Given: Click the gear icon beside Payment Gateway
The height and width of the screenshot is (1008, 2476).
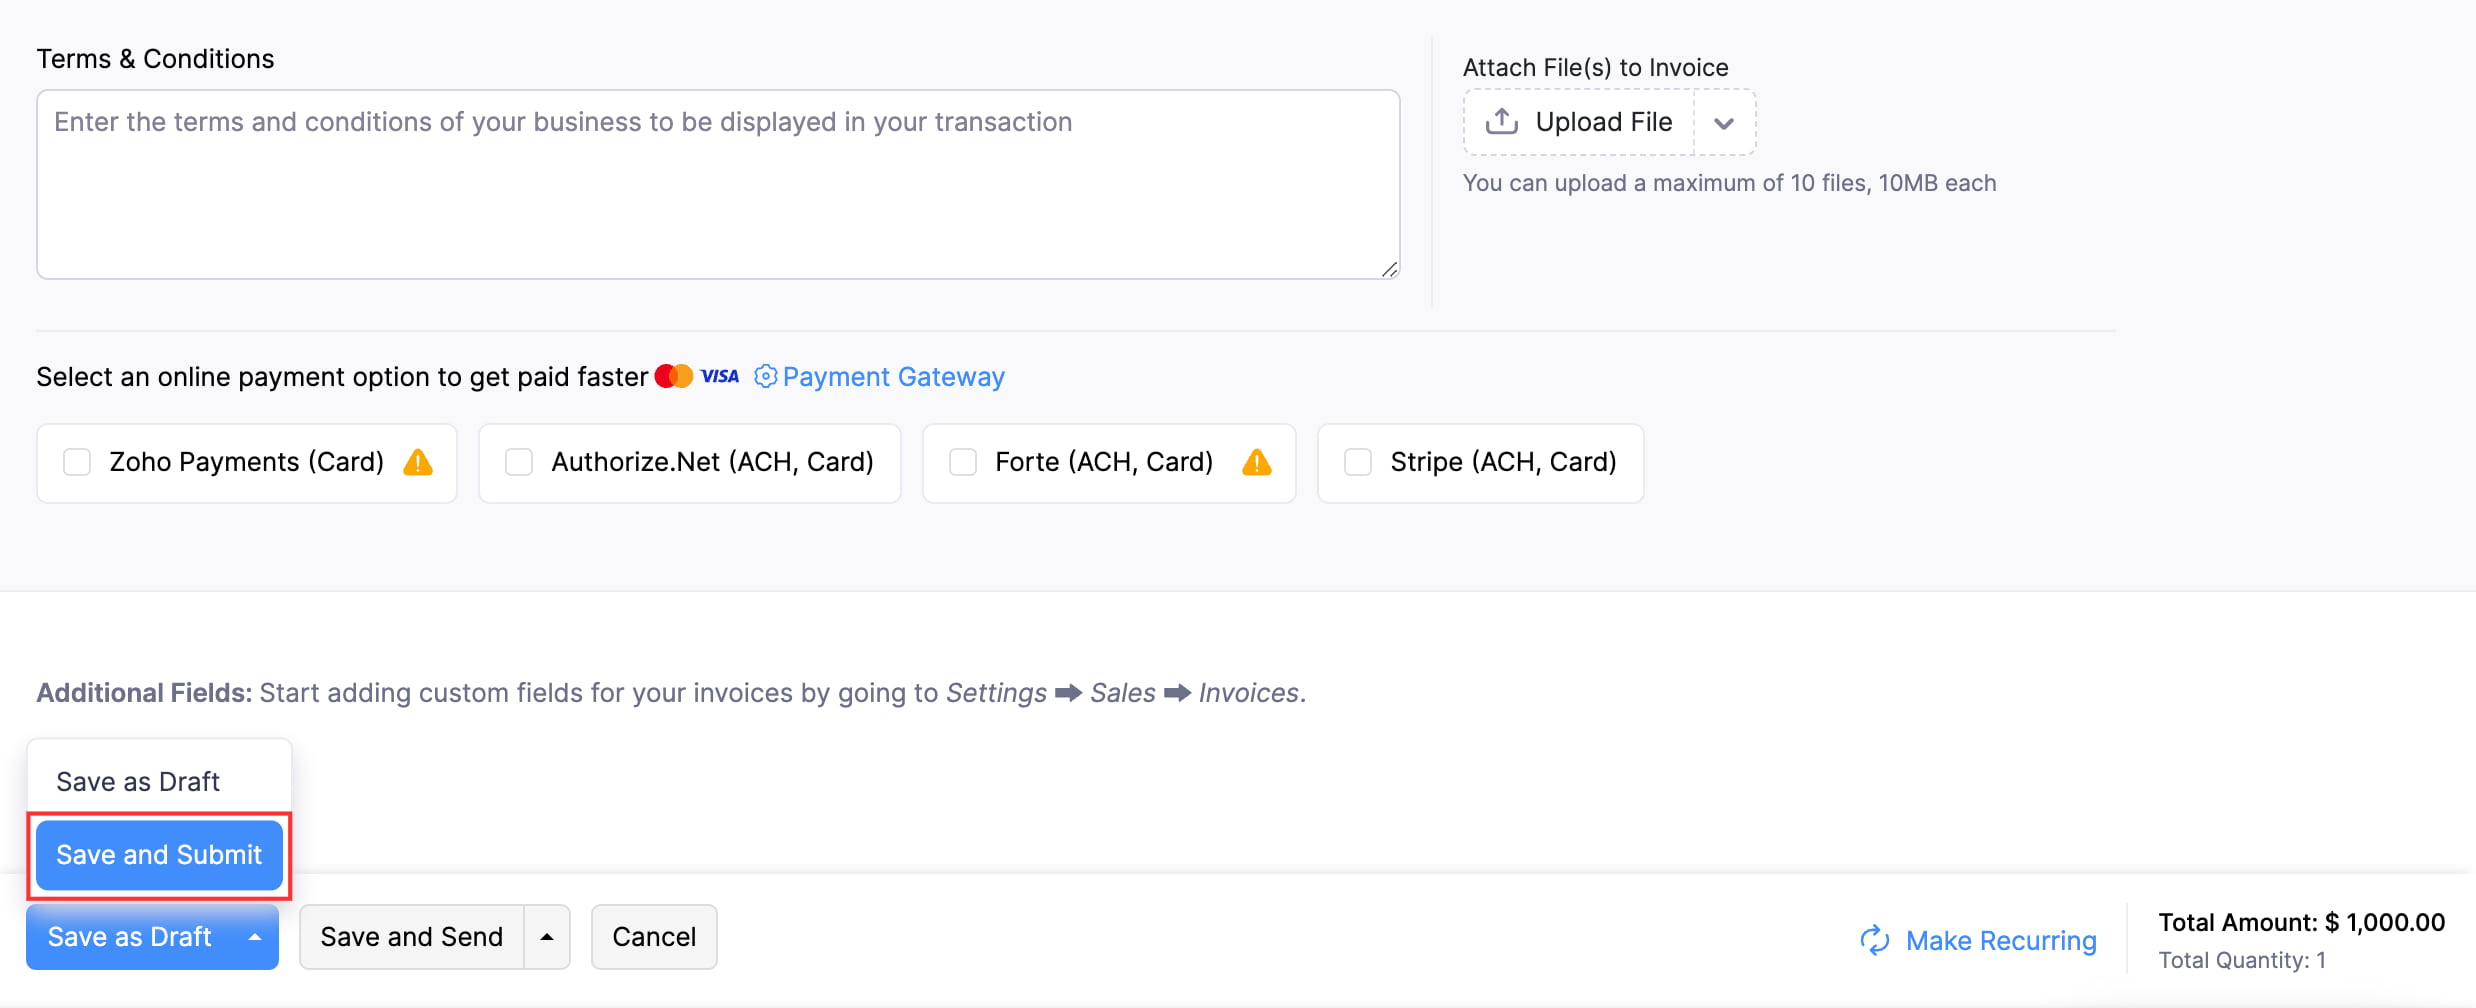Looking at the screenshot, I should tap(766, 376).
